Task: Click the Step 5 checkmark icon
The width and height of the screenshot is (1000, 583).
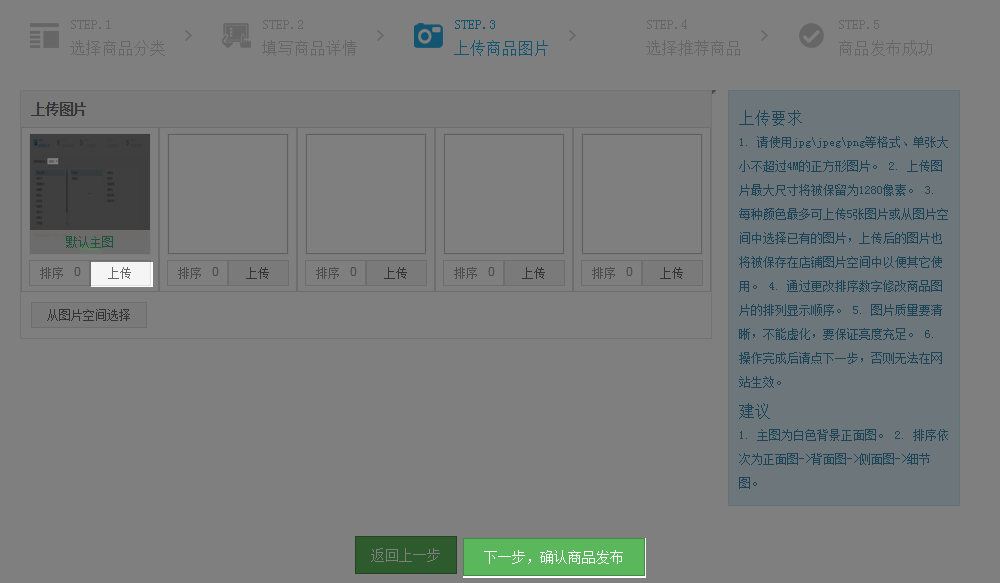Action: (811, 36)
